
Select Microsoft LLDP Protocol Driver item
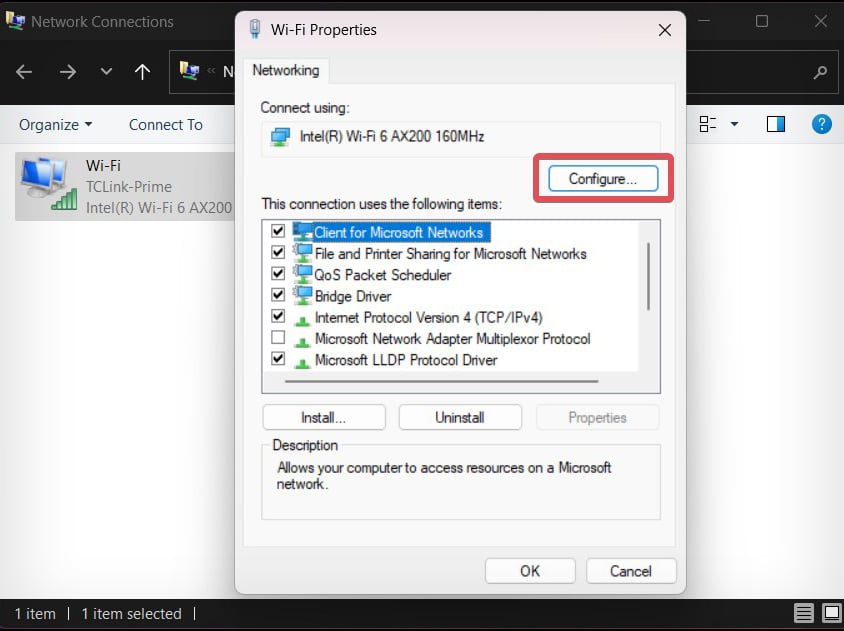pos(406,360)
